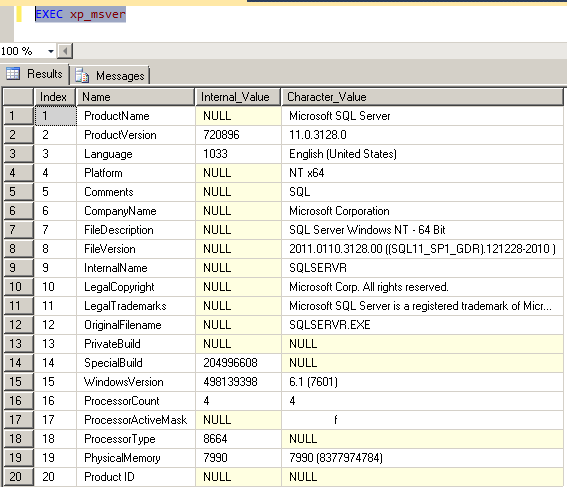Click the LegalTrademarks cell
The image size is (567, 487).
click(x=136, y=306)
